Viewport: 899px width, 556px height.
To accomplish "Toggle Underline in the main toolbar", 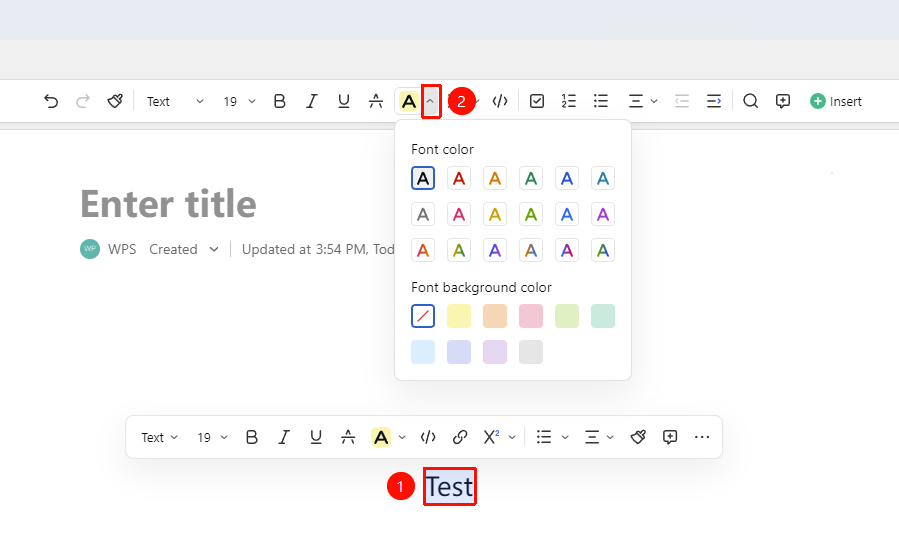I will [x=343, y=101].
